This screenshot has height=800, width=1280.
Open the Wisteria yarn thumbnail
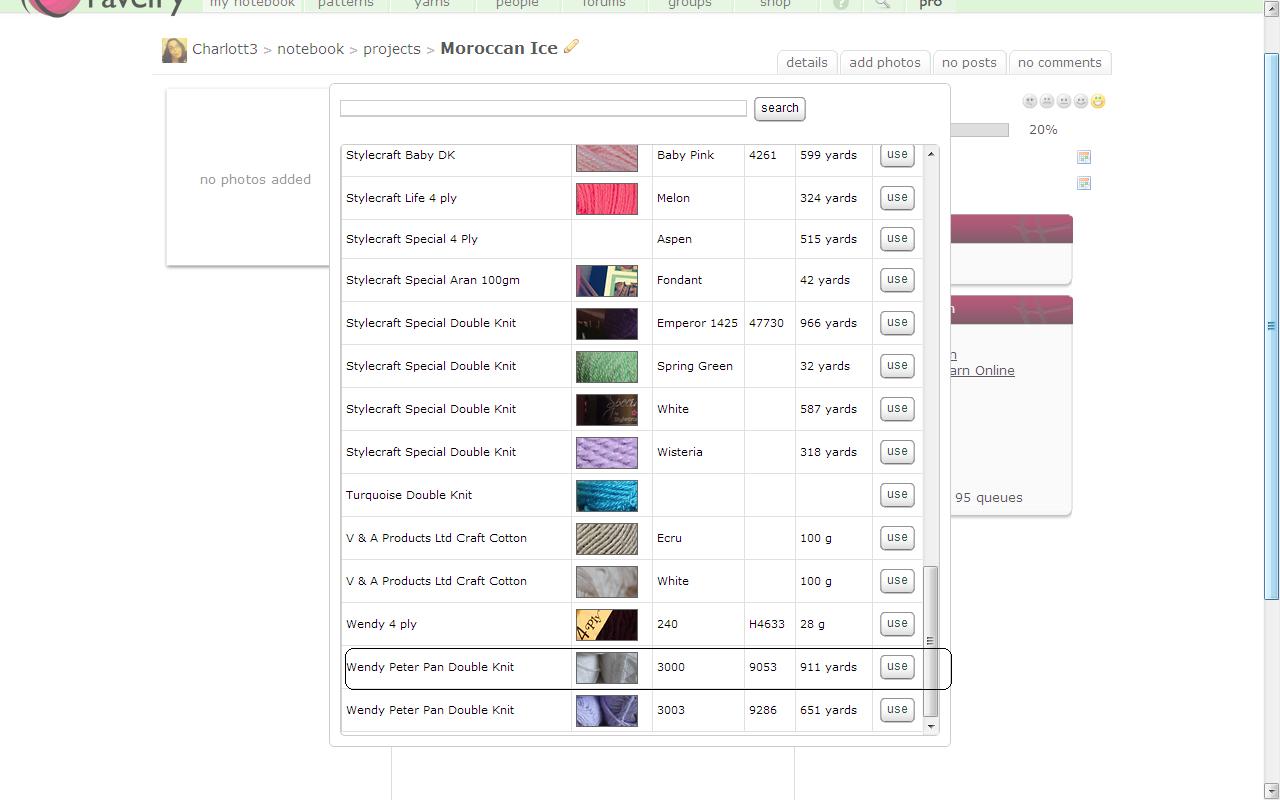pyautogui.click(x=607, y=453)
